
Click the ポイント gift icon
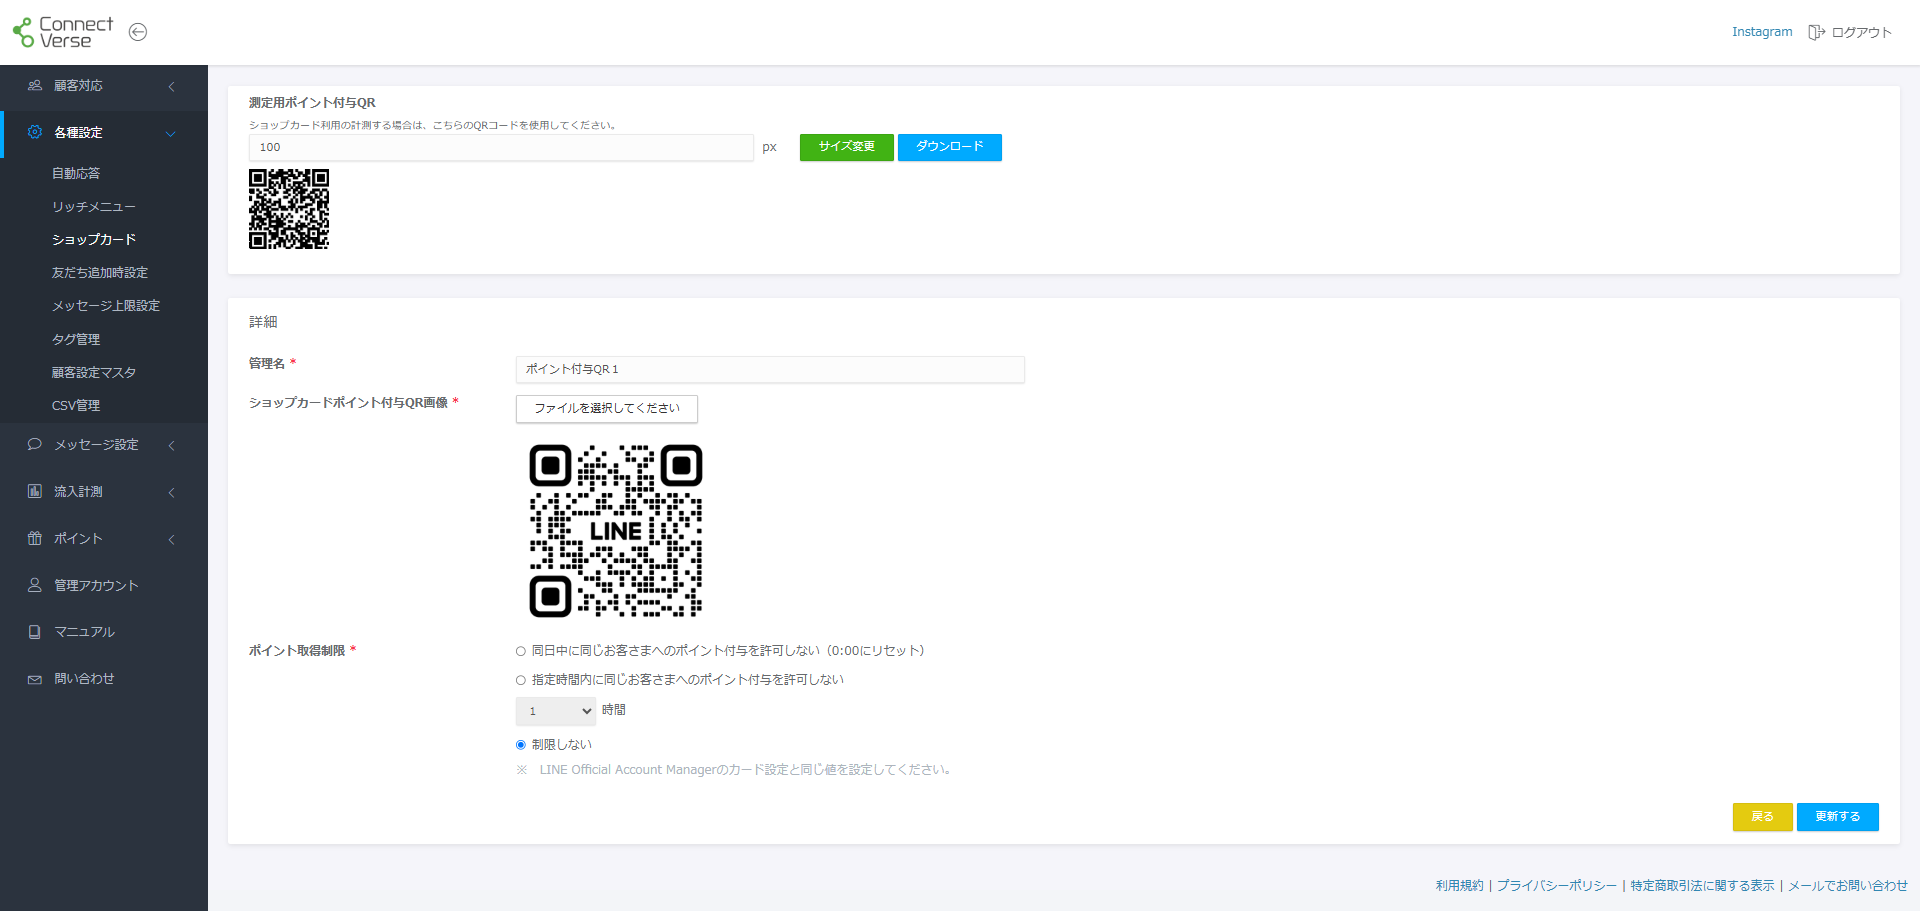(35, 538)
